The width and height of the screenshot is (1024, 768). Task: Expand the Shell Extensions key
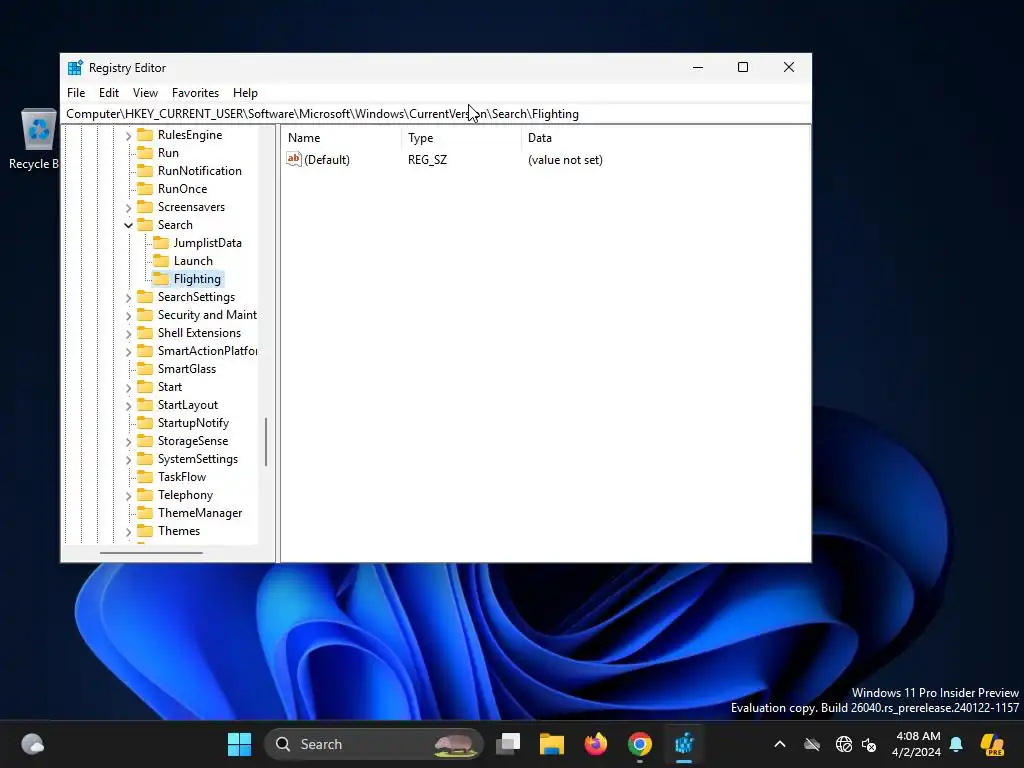tap(129, 334)
